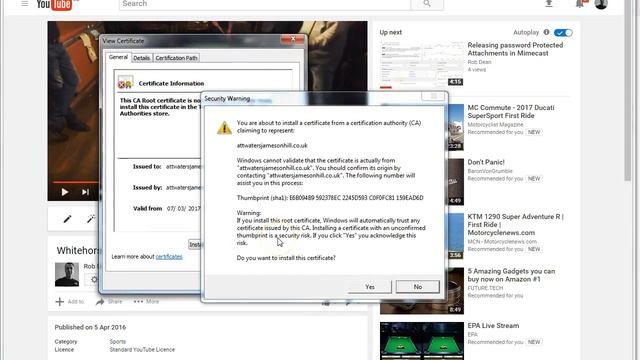The image size is (640, 360).
Task: Click Yes to install the certificate
Action: 370,287
